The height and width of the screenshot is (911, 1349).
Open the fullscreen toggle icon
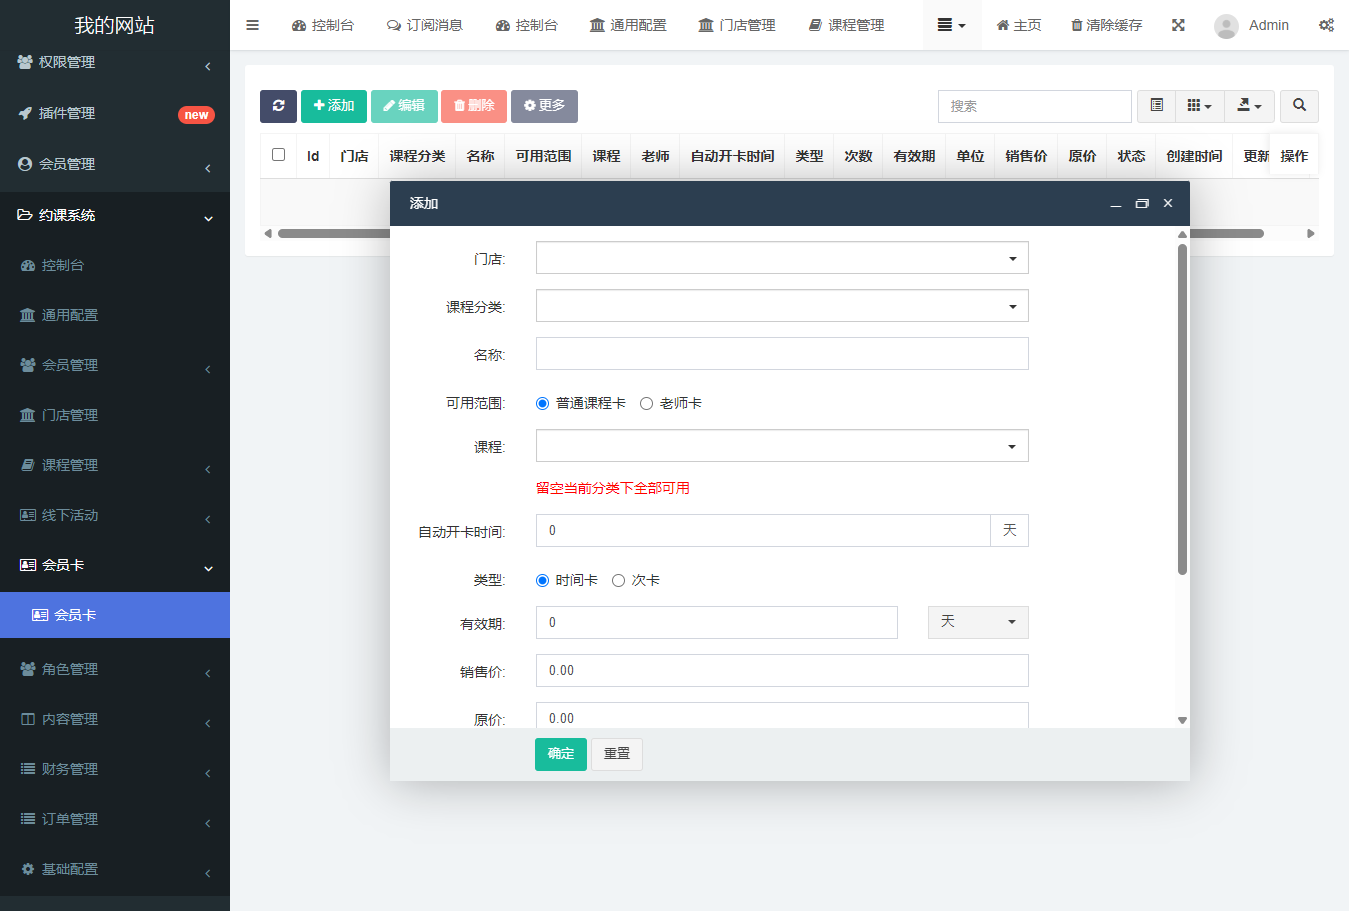coord(1178,25)
